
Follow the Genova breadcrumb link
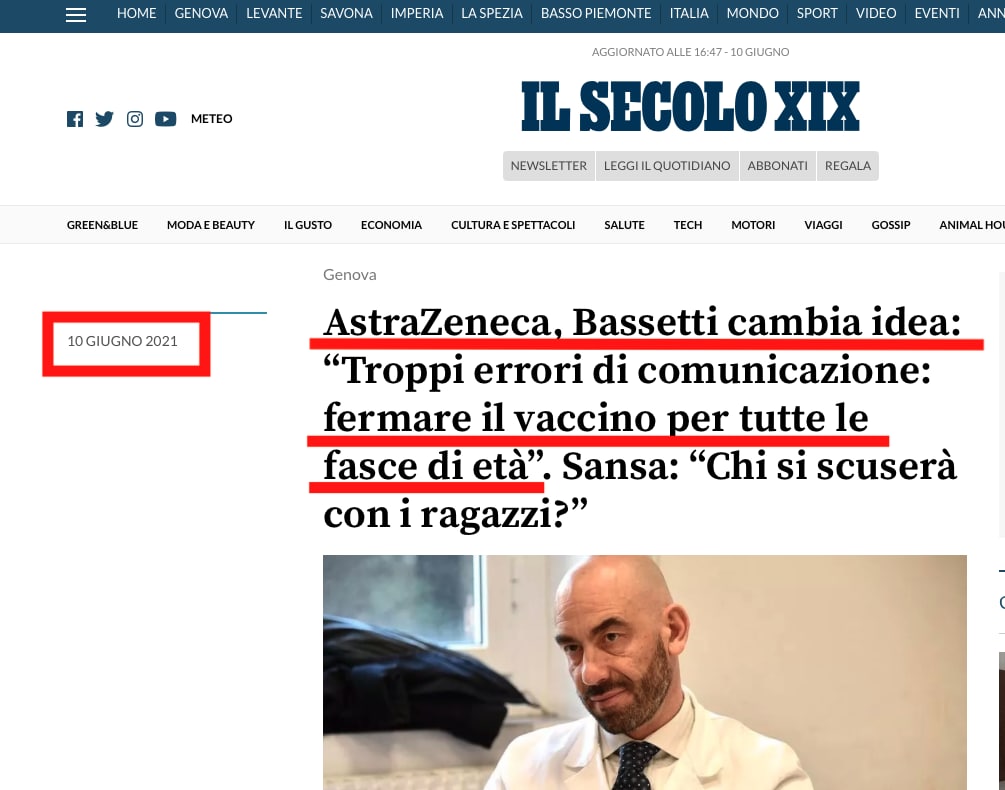click(x=349, y=274)
